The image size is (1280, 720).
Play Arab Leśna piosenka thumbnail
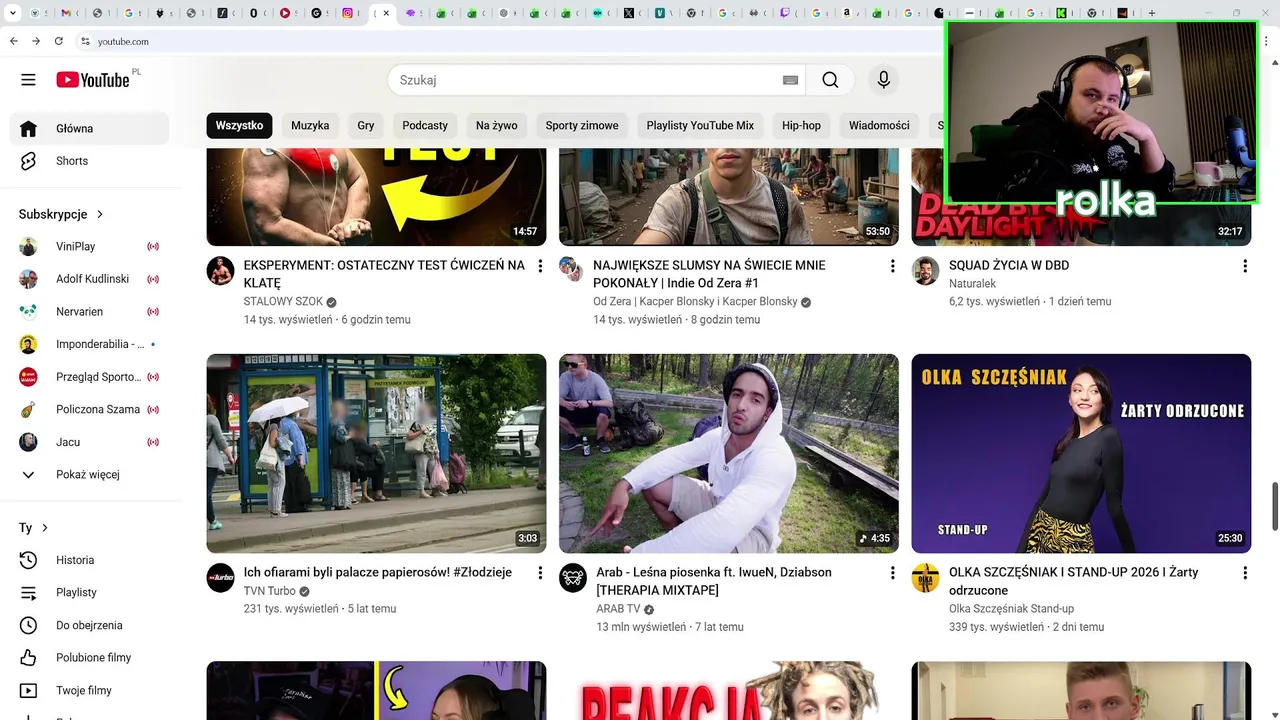[729, 453]
